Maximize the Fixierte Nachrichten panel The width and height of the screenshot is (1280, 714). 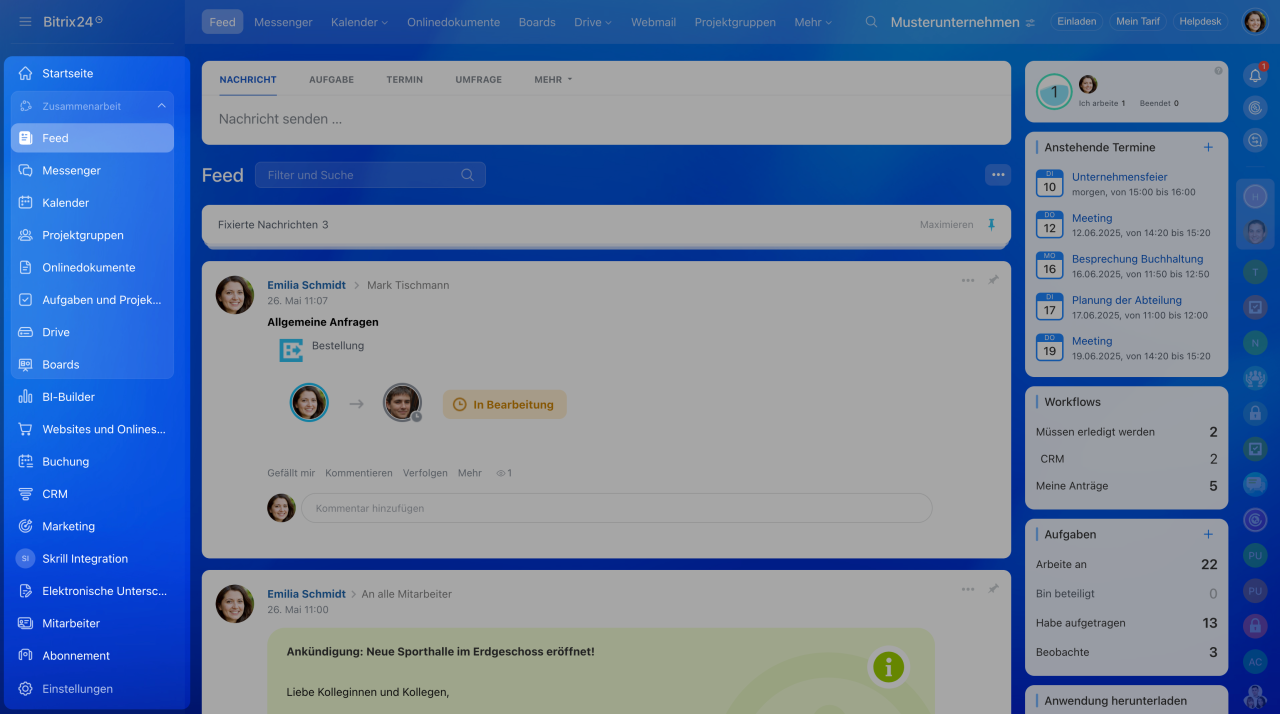946,225
